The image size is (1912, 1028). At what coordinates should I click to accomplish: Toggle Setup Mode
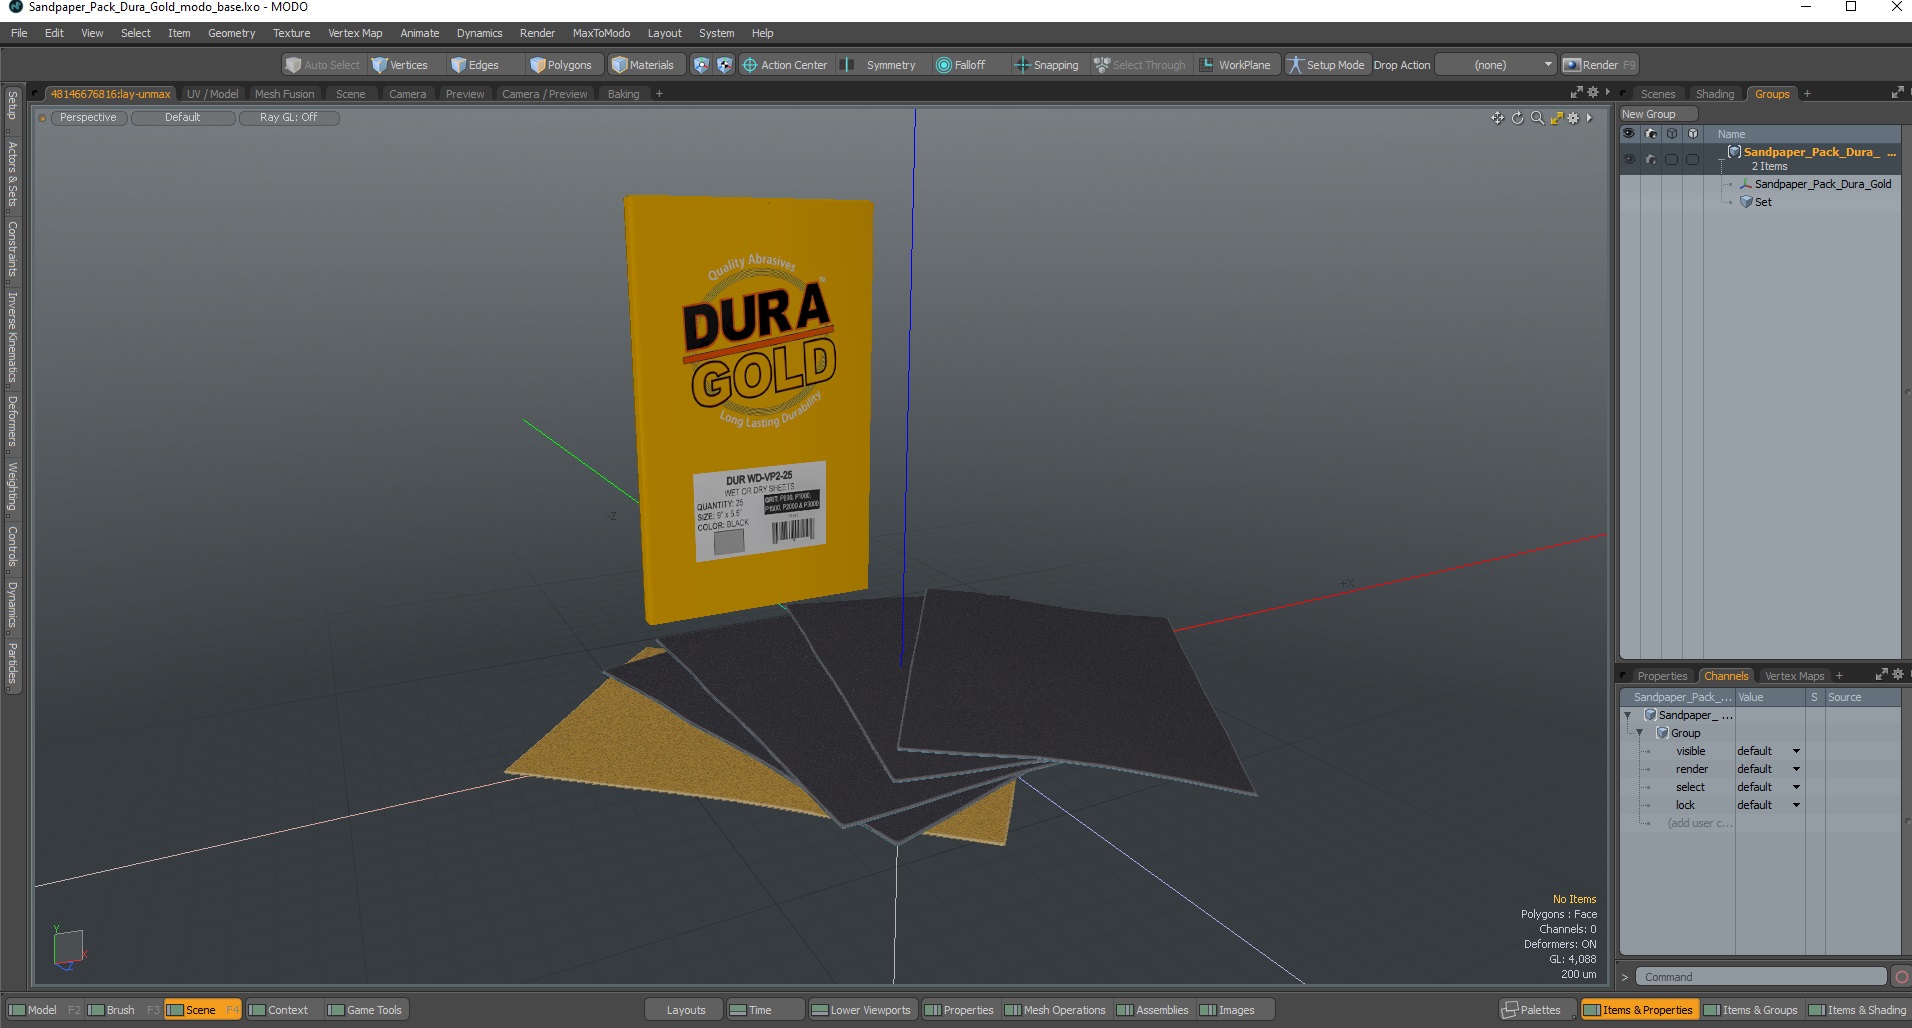1326,65
